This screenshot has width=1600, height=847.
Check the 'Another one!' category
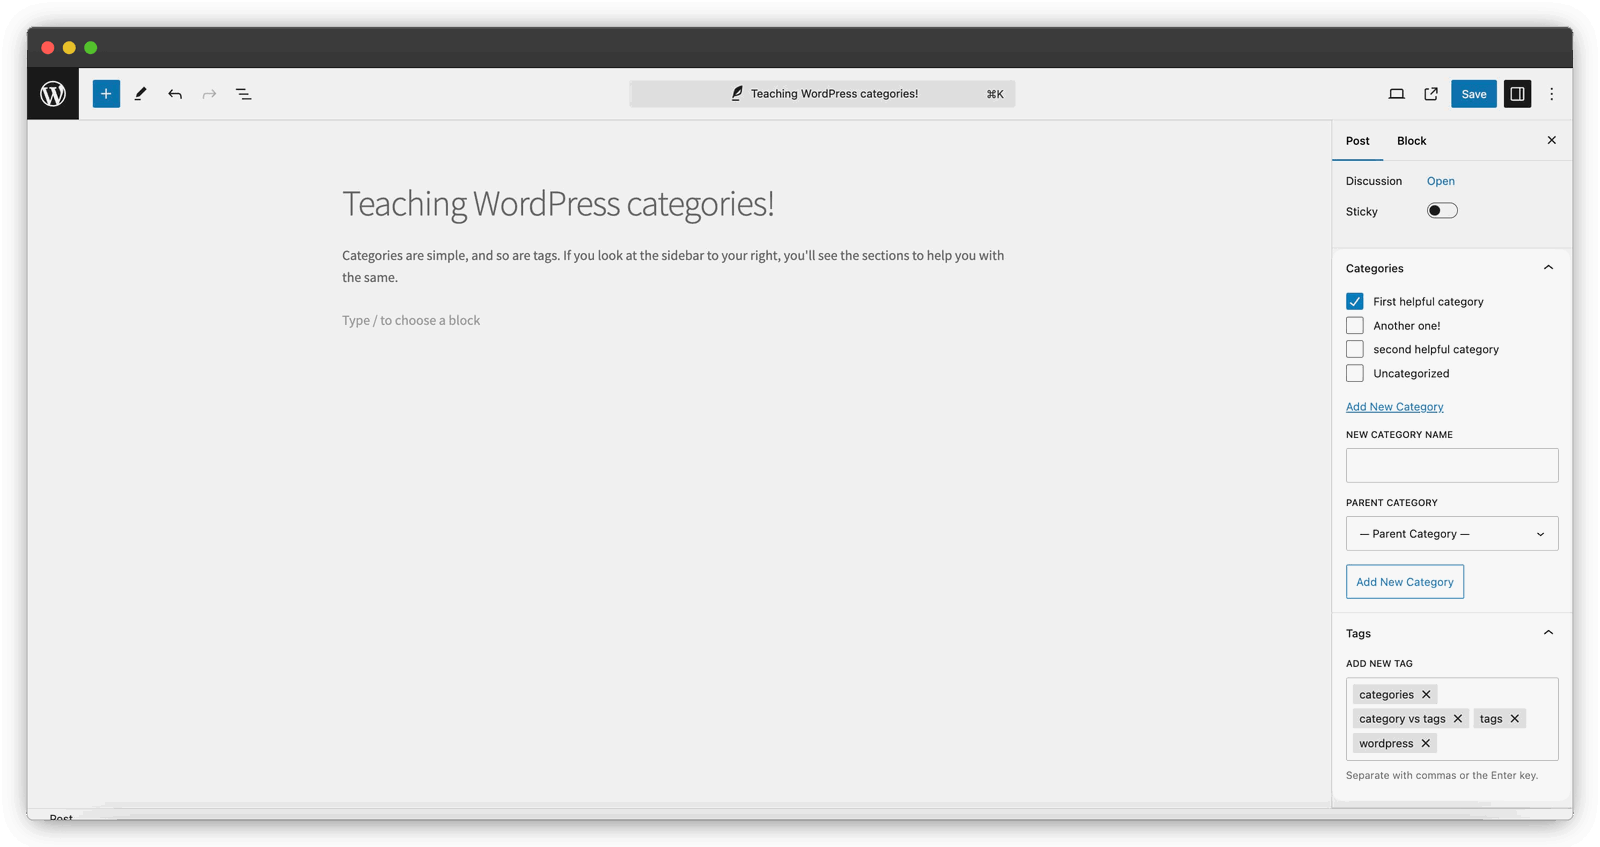(1355, 326)
